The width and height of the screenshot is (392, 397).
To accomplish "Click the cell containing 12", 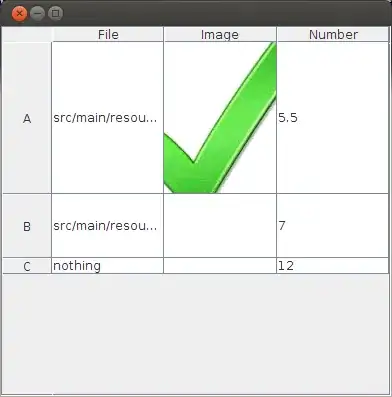I will 333,266.
